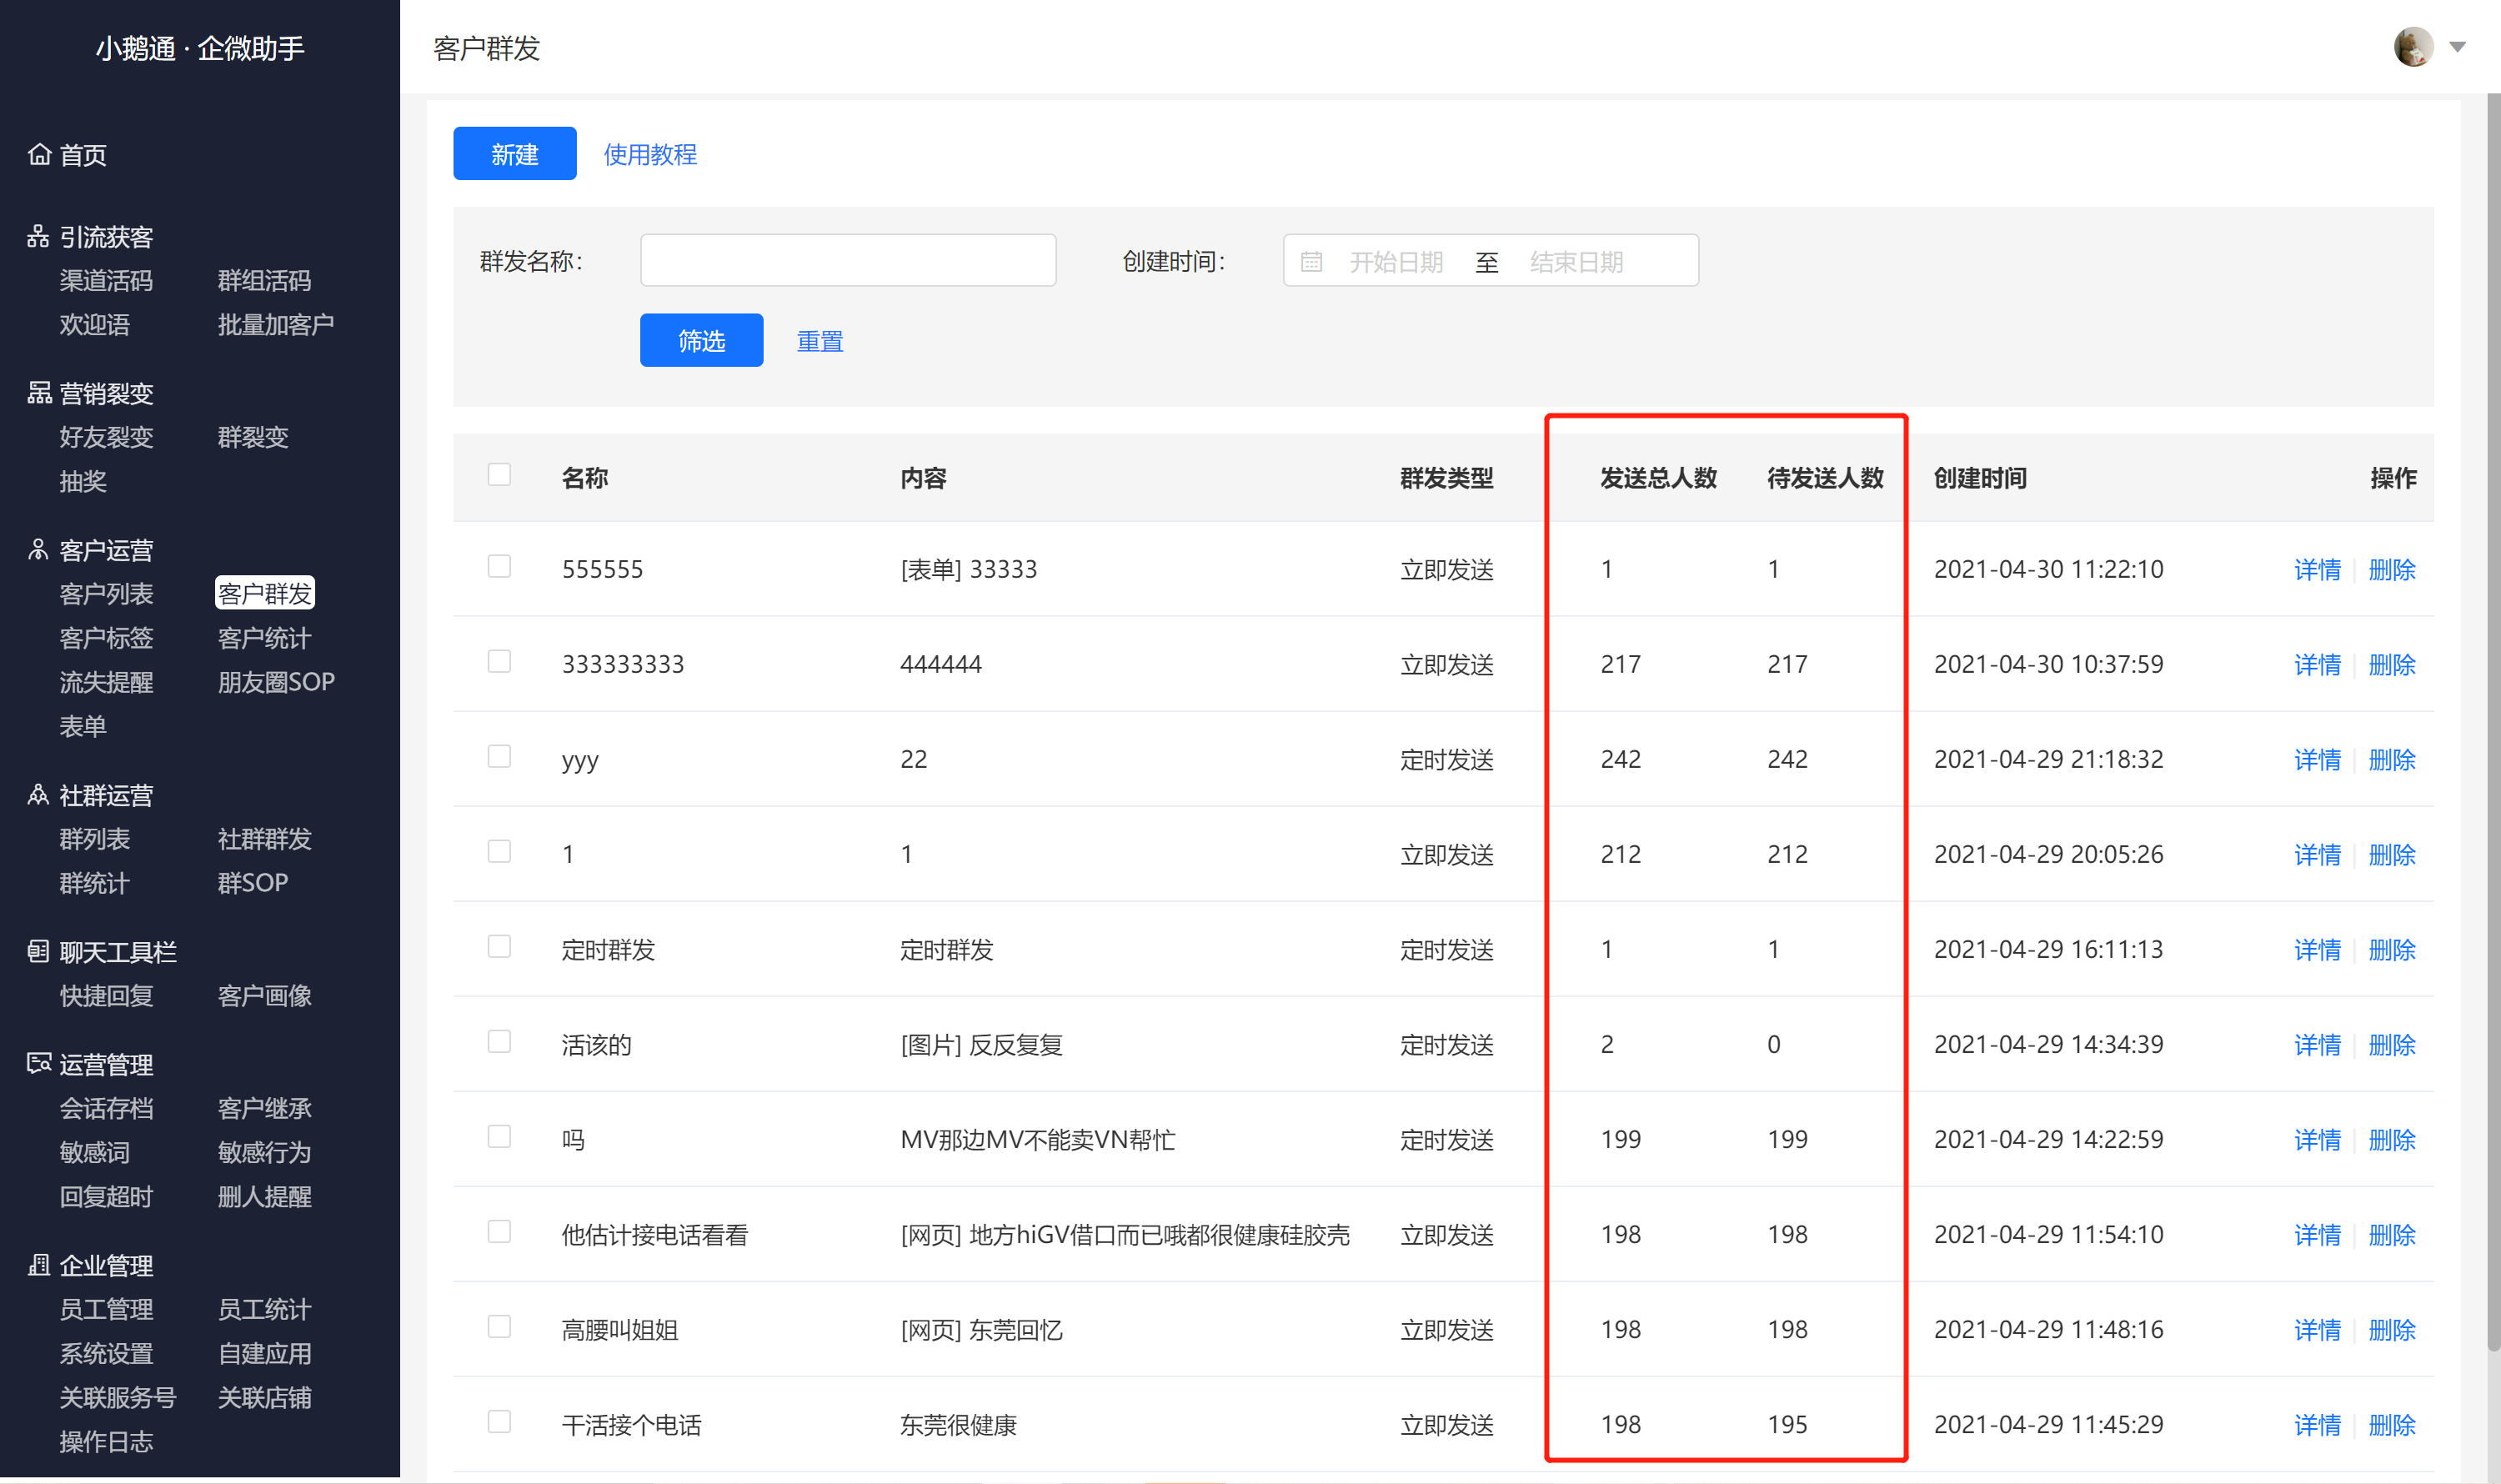This screenshot has width=2501, height=1484.
Task: Click the vertical page scrollbar
Action: (2493, 720)
